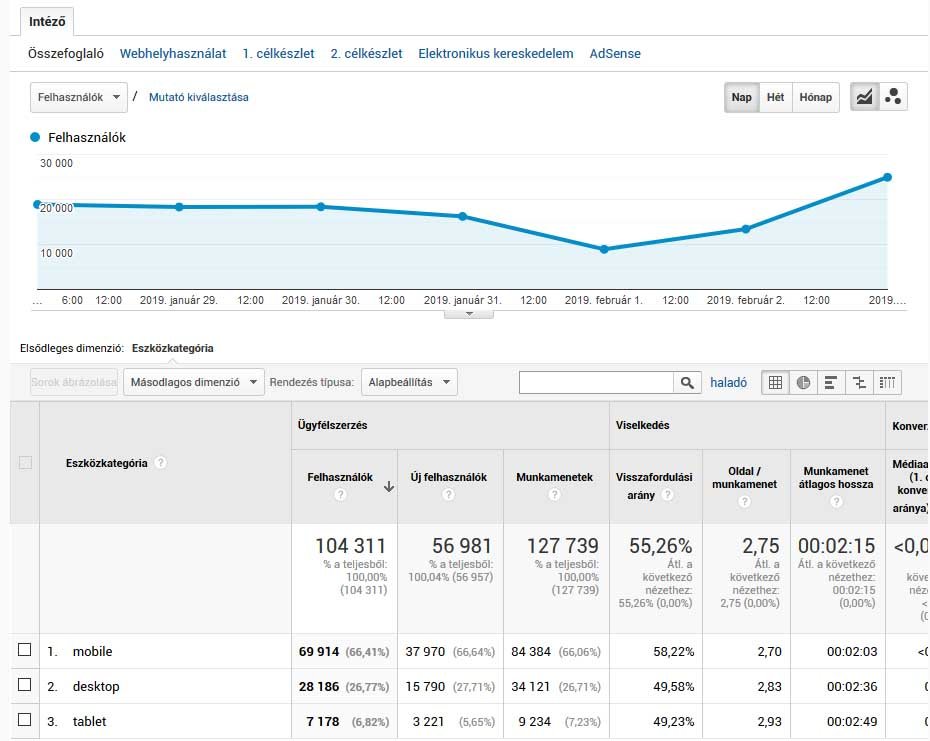Switch to the pie chart view
Image resolution: width=930 pixels, height=741 pixels.
(x=803, y=382)
